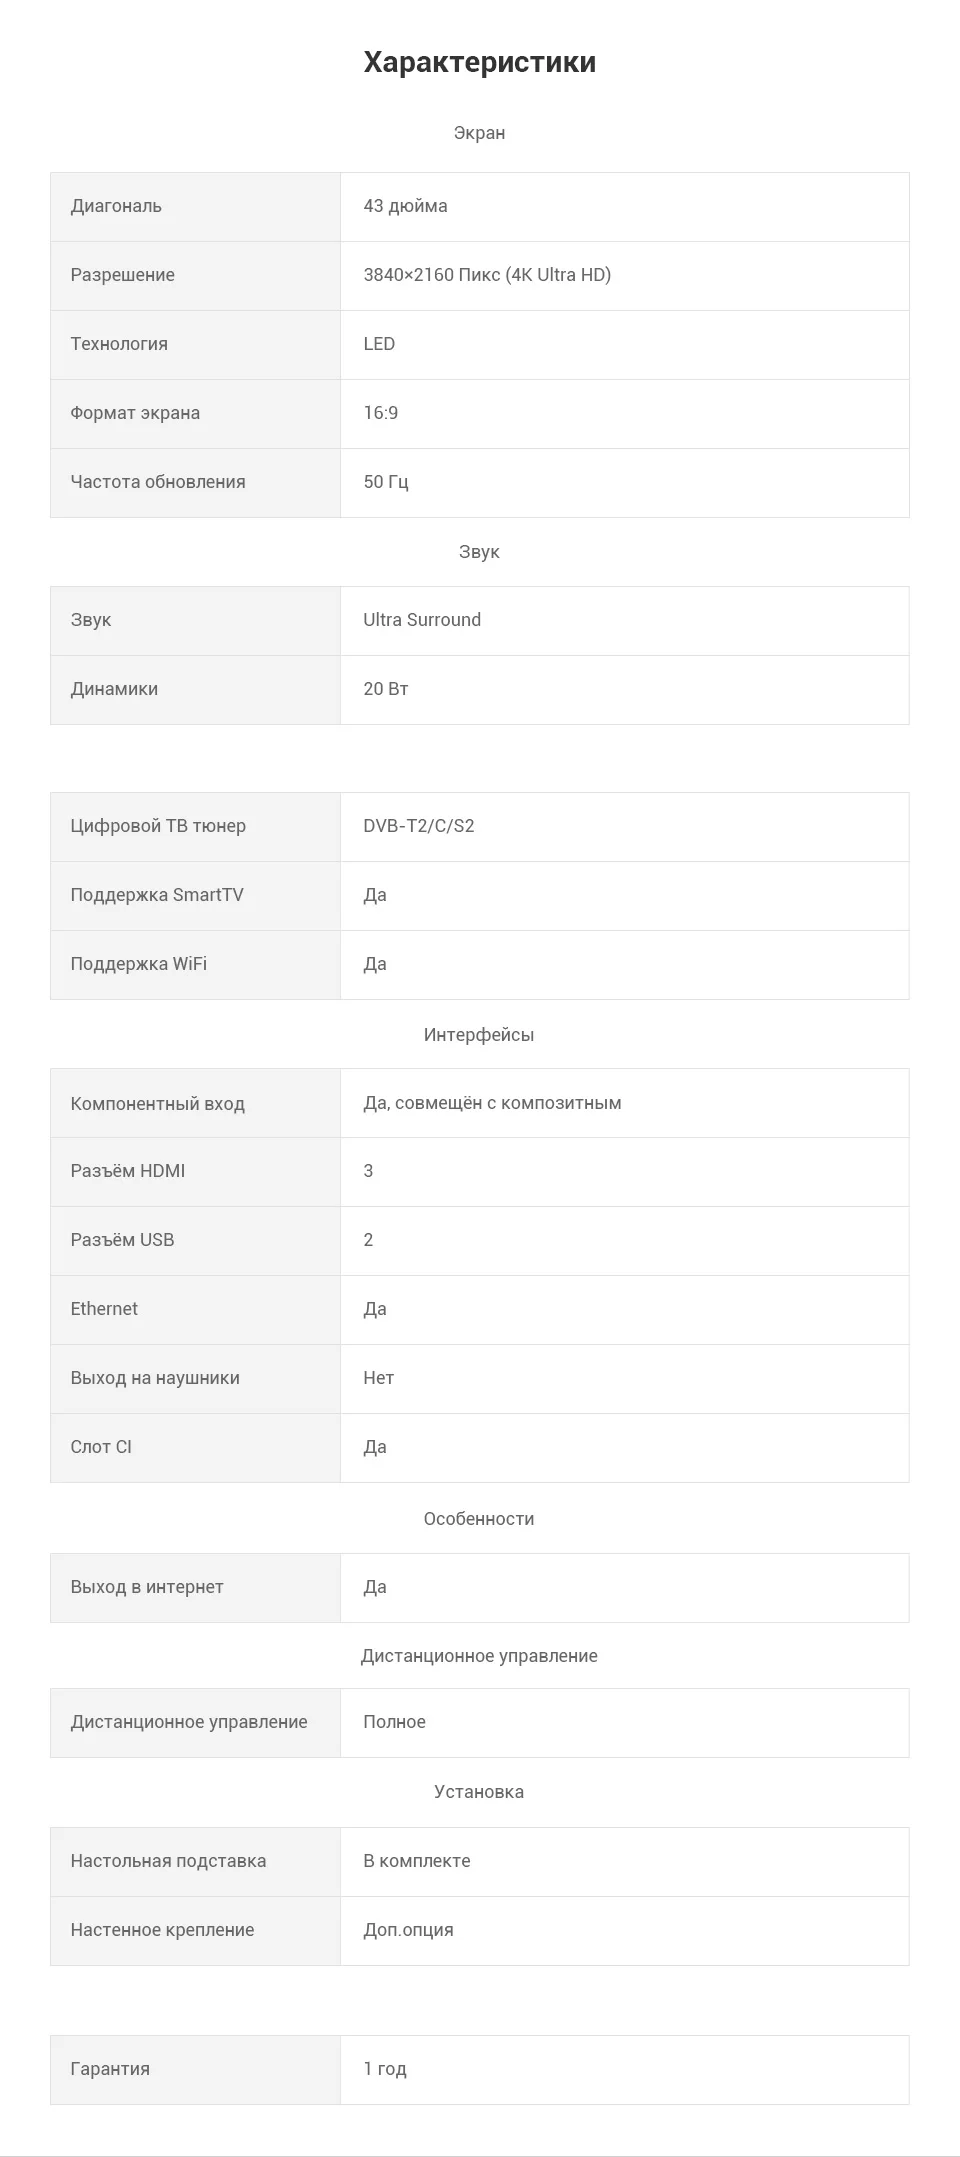Viewport: 960px width, 2157px height.
Task: Select the DVB-T2/C/S2 tuner value
Action: pyautogui.click(x=419, y=826)
